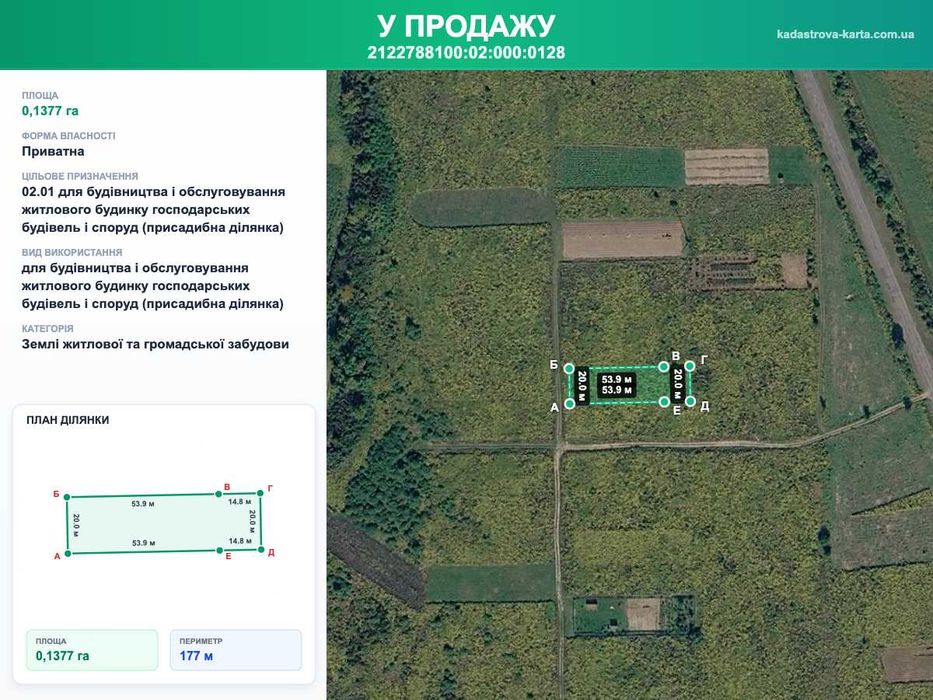Screen dimensions: 933x700
Task: Click the У ПРОДАЖУ header title
Action: click(466, 26)
